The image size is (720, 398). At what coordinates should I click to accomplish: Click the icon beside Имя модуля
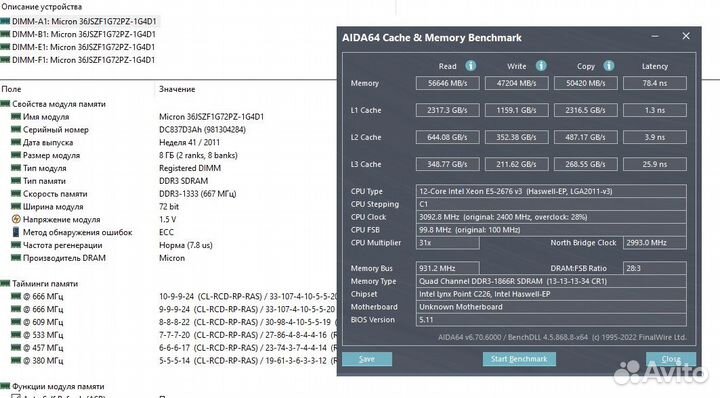pyautogui.click(x=16, y=117)
